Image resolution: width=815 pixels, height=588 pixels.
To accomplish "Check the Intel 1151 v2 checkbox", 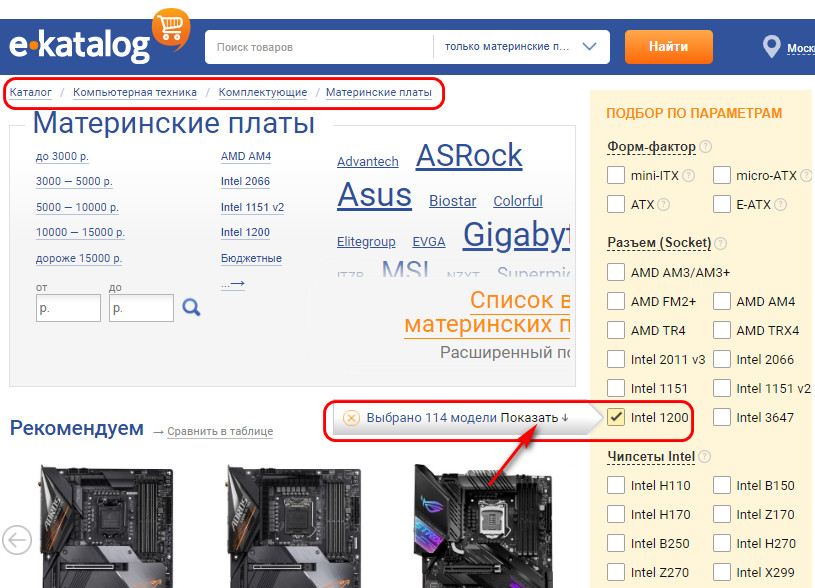I will (722, 388).
